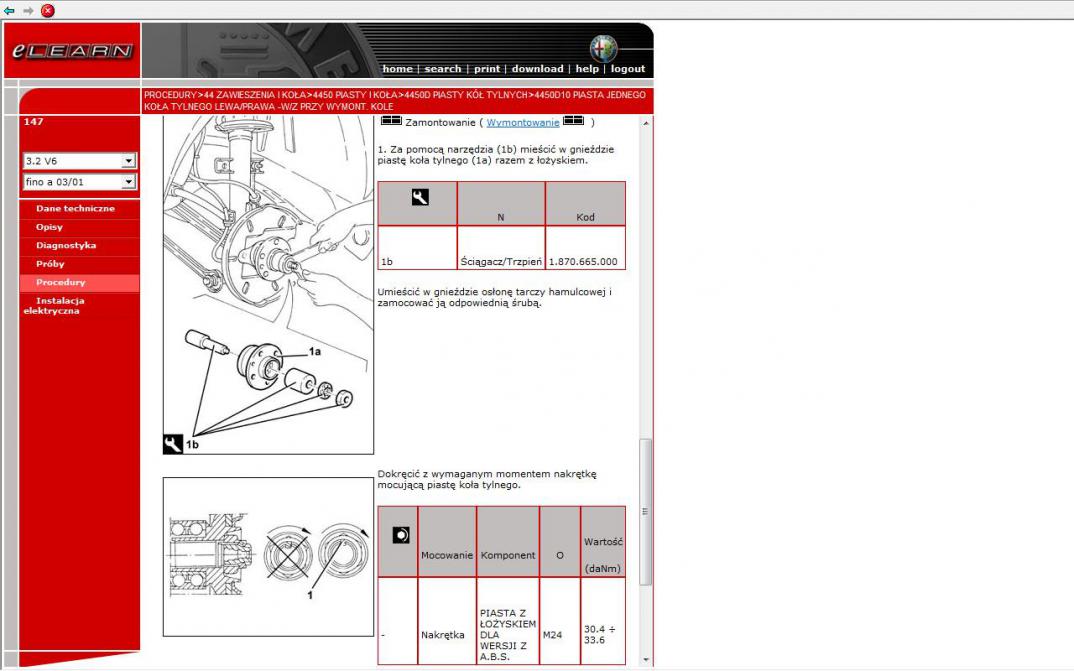Click book icon after Wymontowanie link

coord(573,121)
